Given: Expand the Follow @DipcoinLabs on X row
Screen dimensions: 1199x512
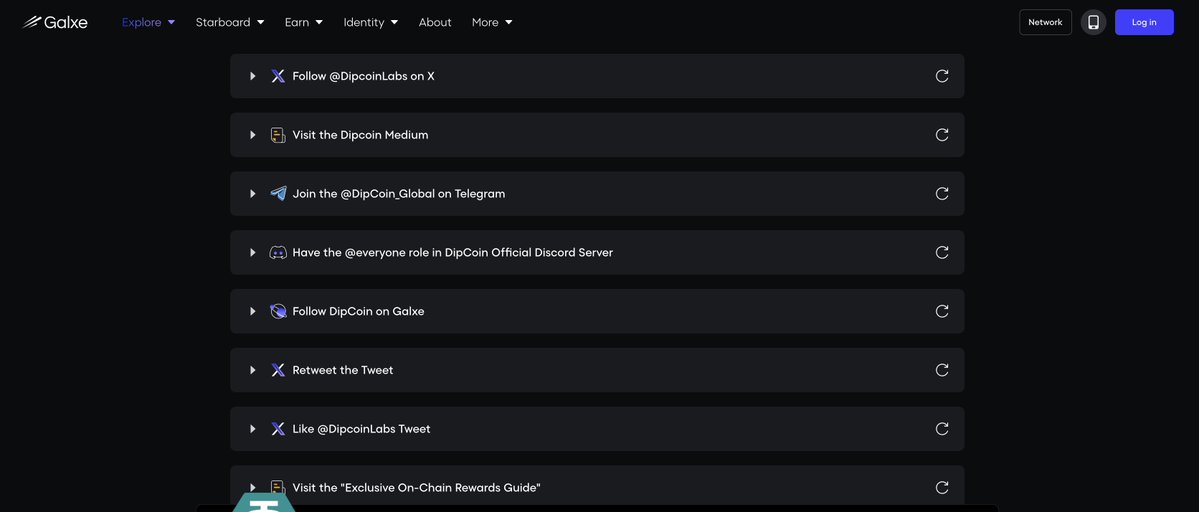Looking at the screenshot, I should (x=252, y=76).
